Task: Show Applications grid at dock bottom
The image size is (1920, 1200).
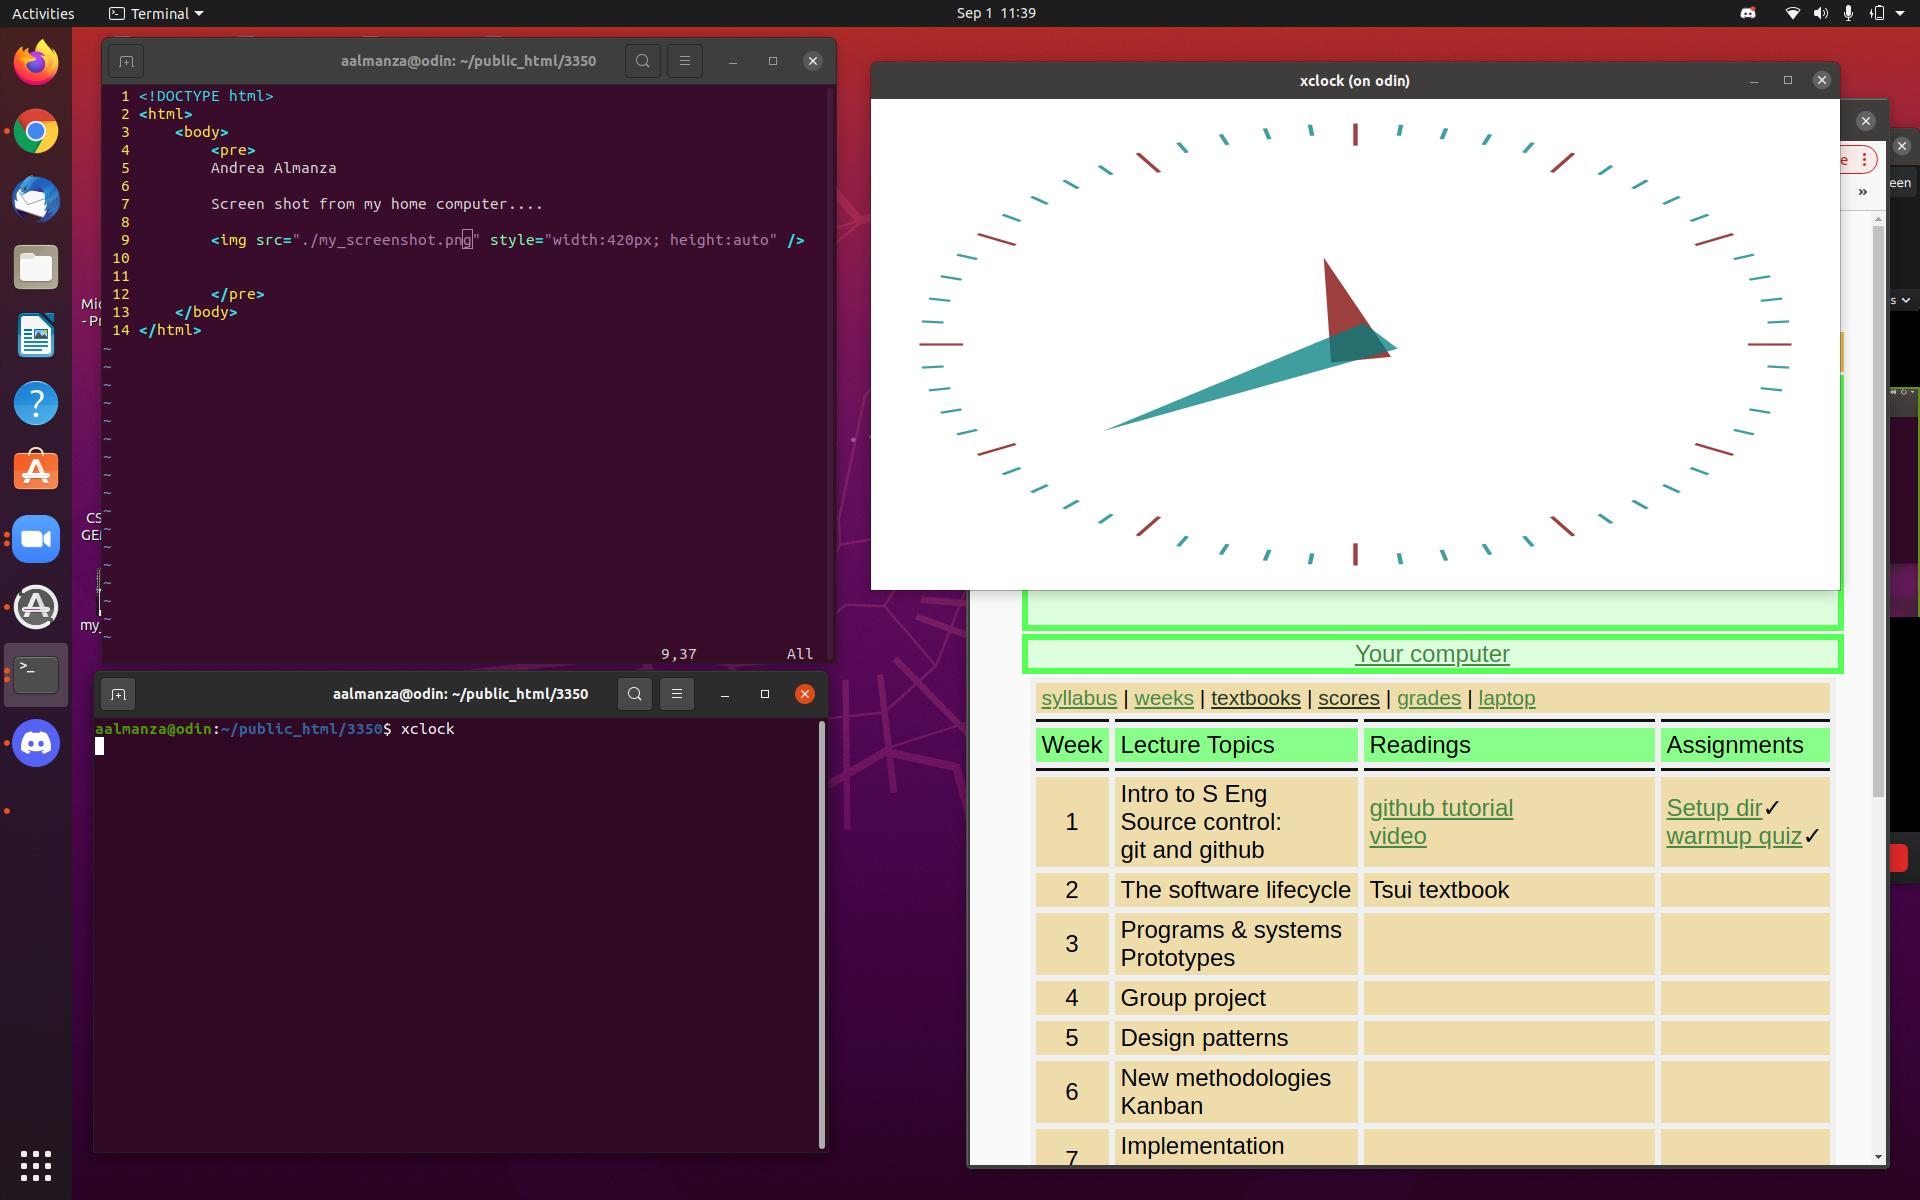Action: [36, 1165]
